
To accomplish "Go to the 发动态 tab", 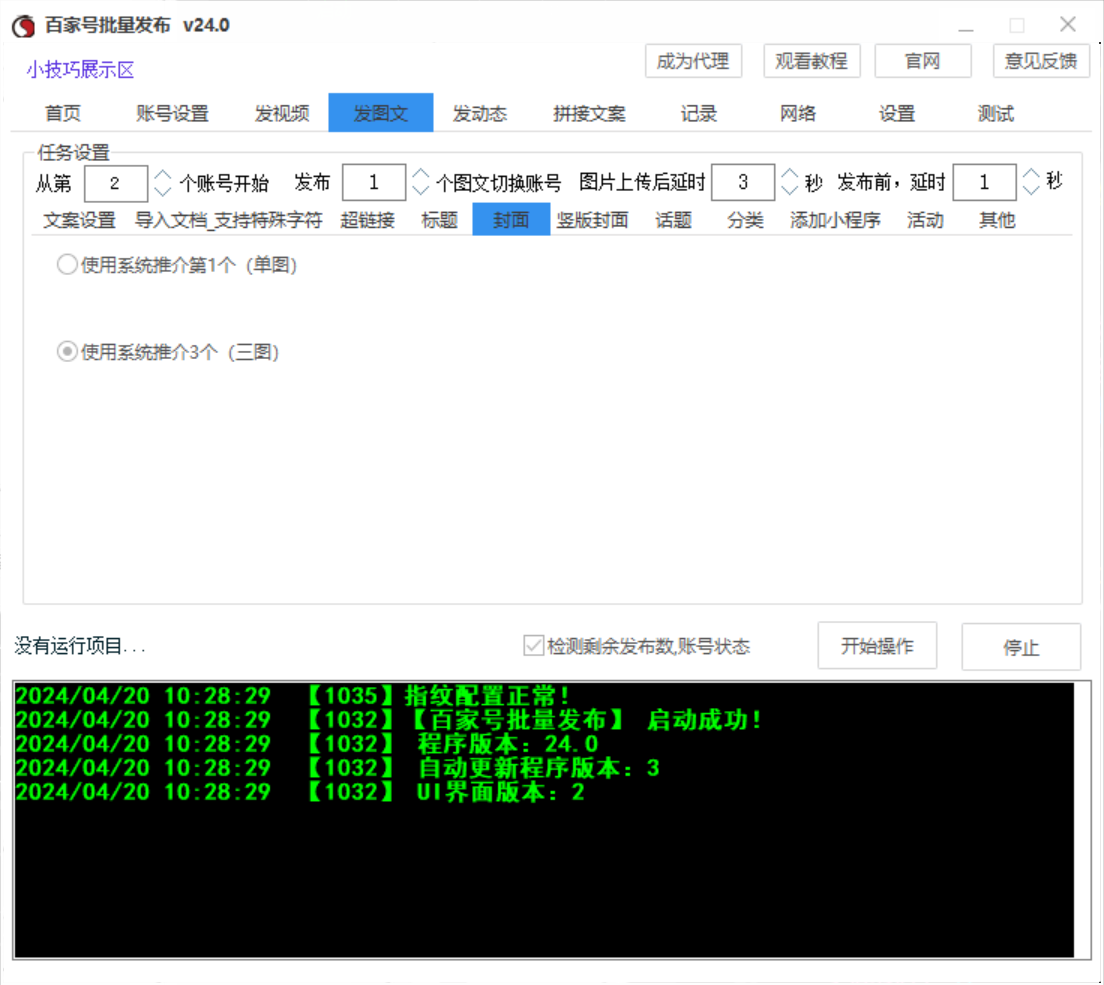I will tap(479, 113).
